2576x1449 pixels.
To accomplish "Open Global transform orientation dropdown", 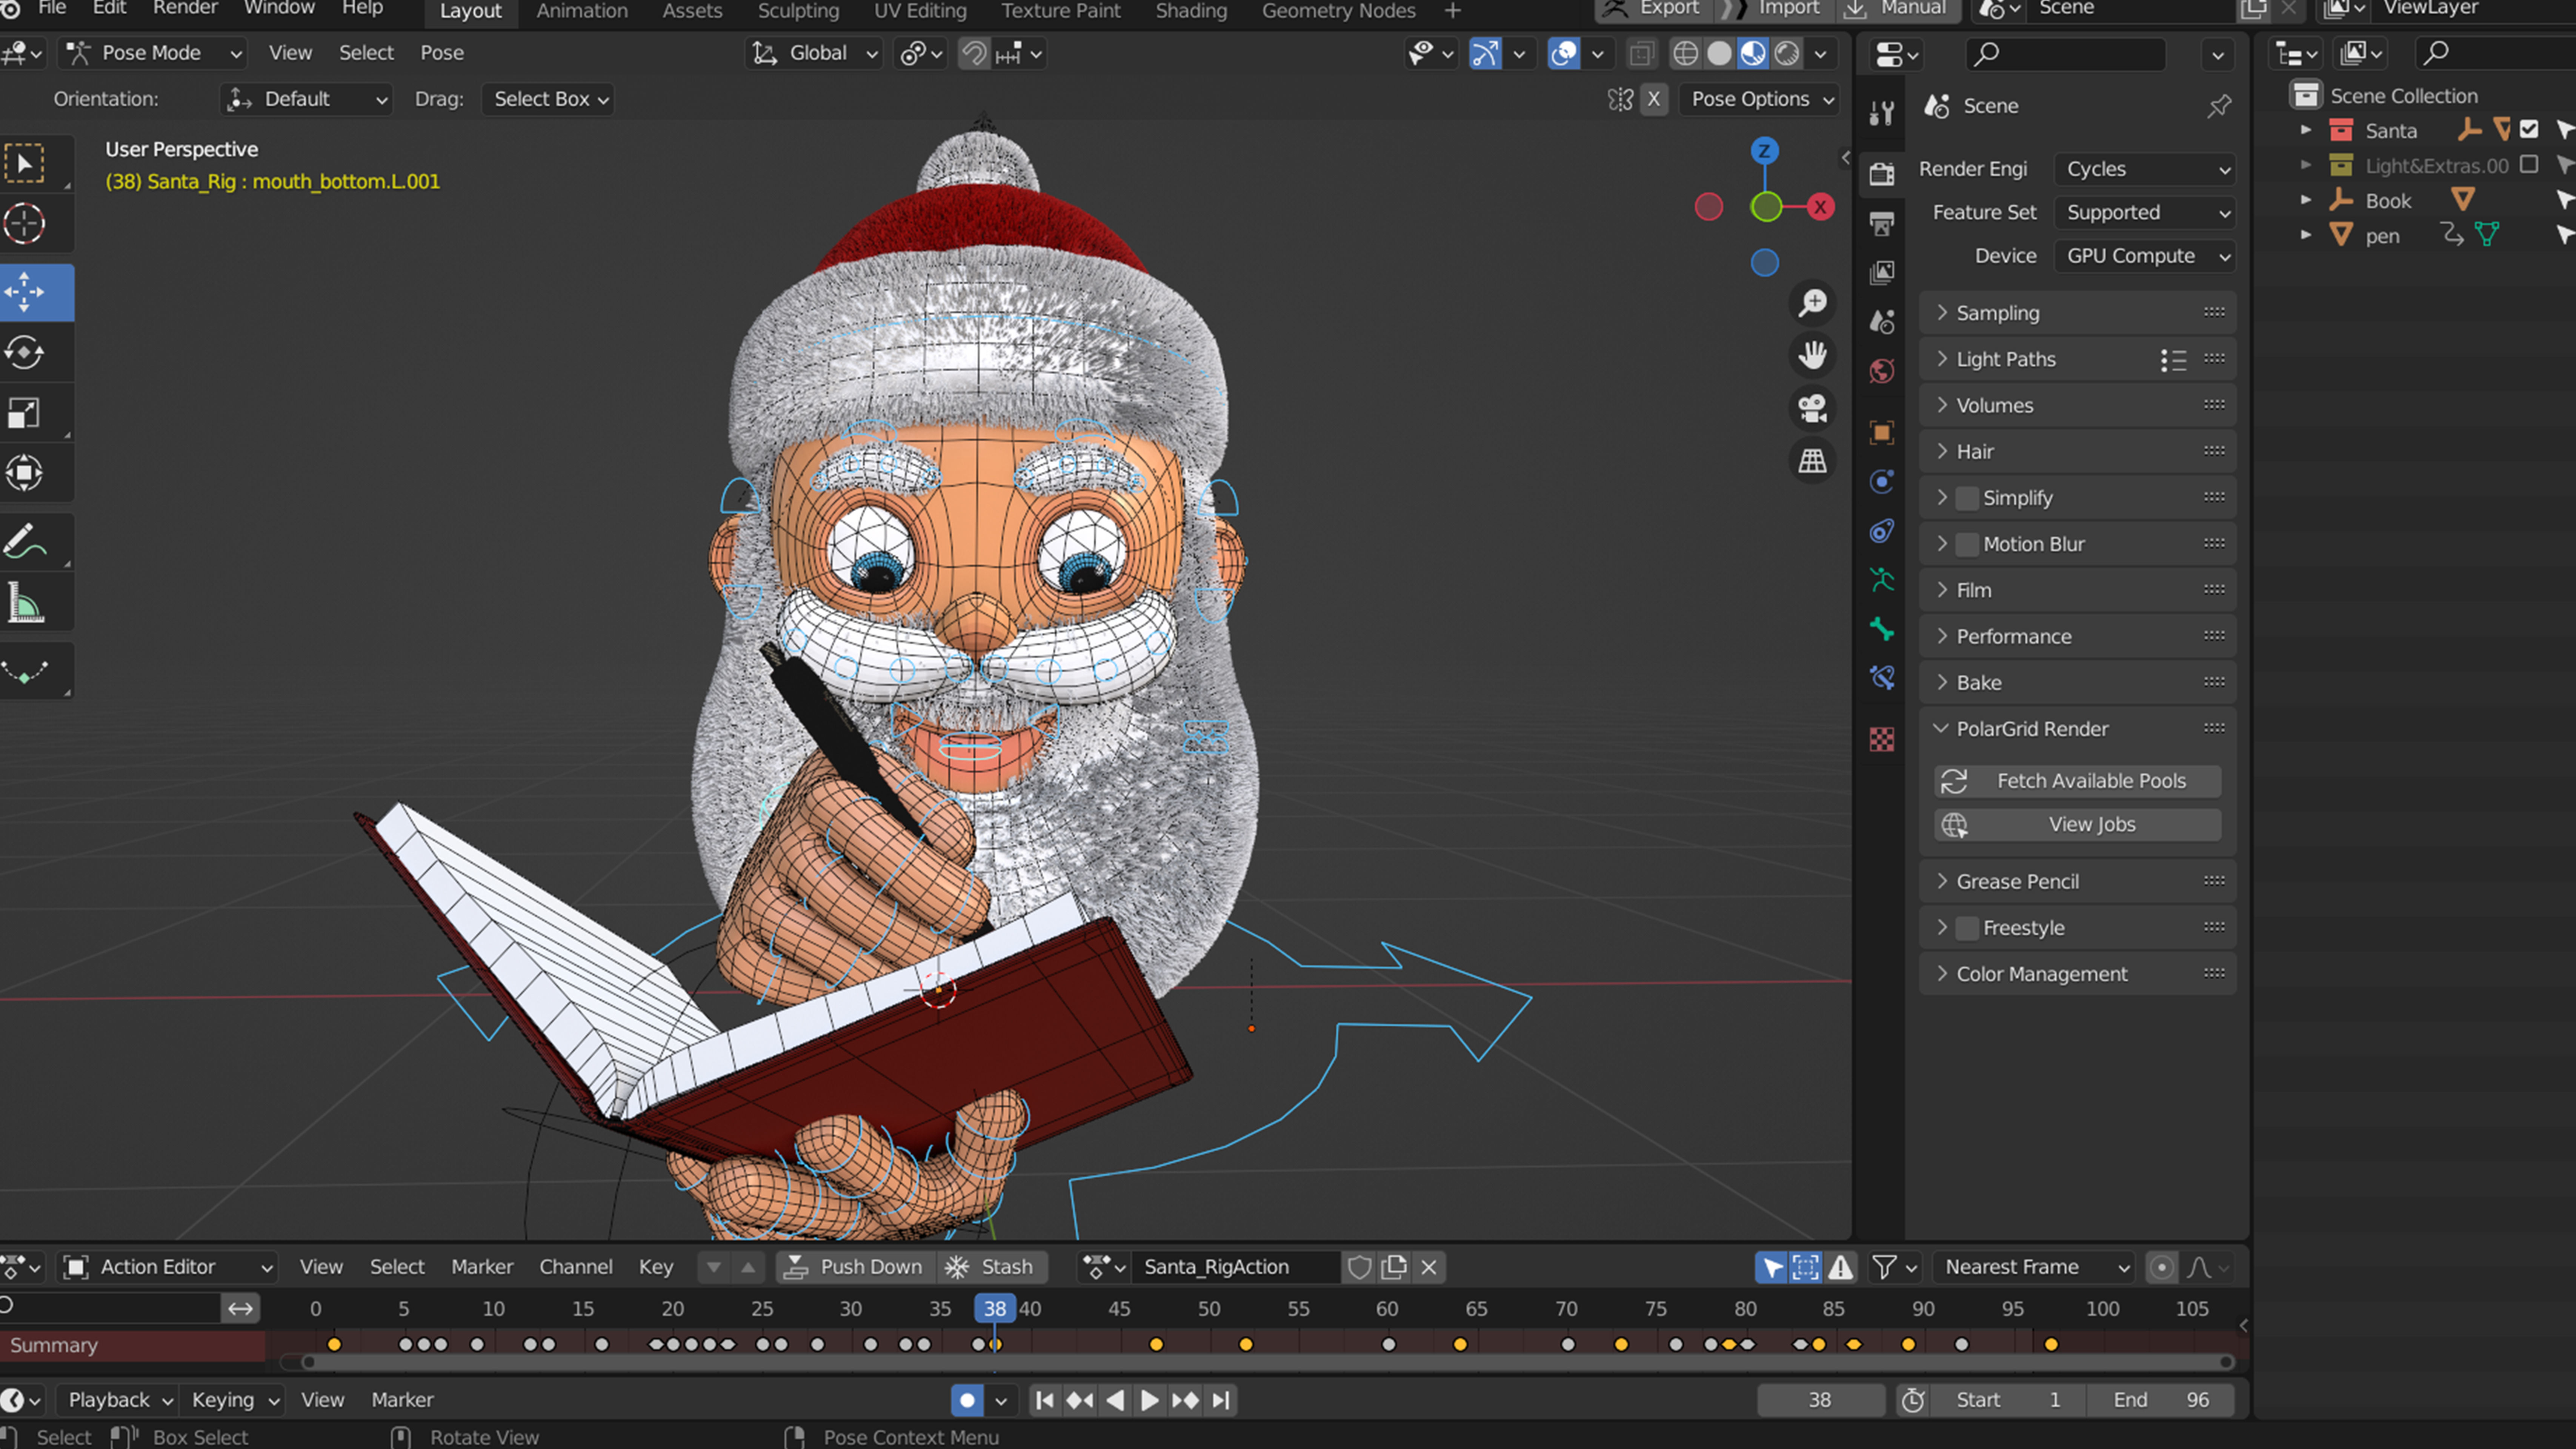I will [x=814, y=53].
